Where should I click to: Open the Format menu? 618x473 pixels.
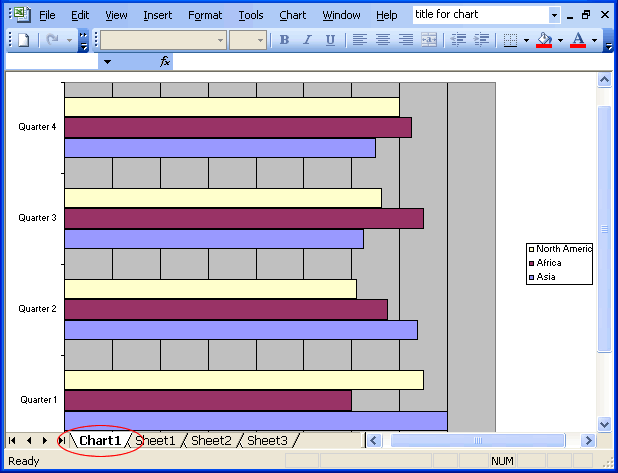pos(205,15)
